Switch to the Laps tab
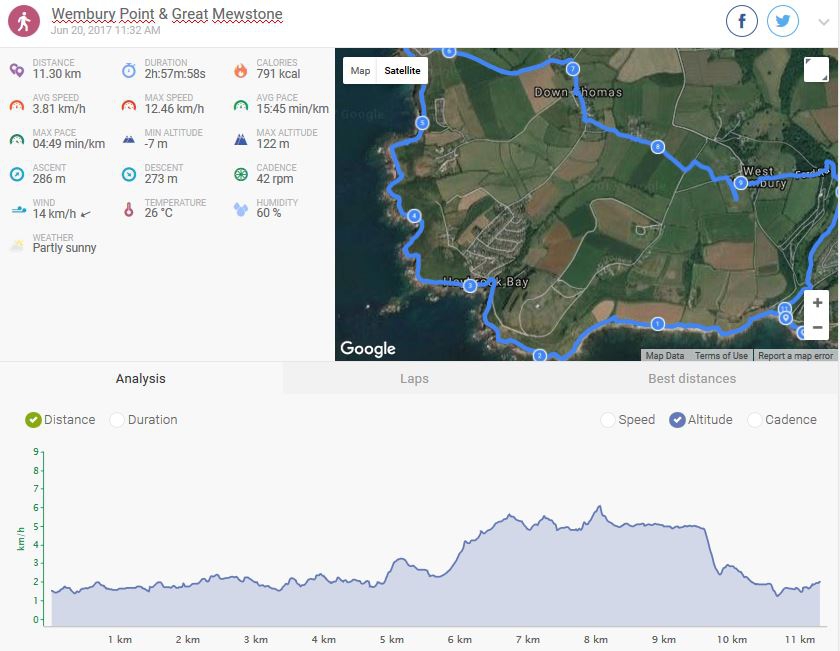The height and width of the screenshot is (651, 840). [x=414, y=379]
